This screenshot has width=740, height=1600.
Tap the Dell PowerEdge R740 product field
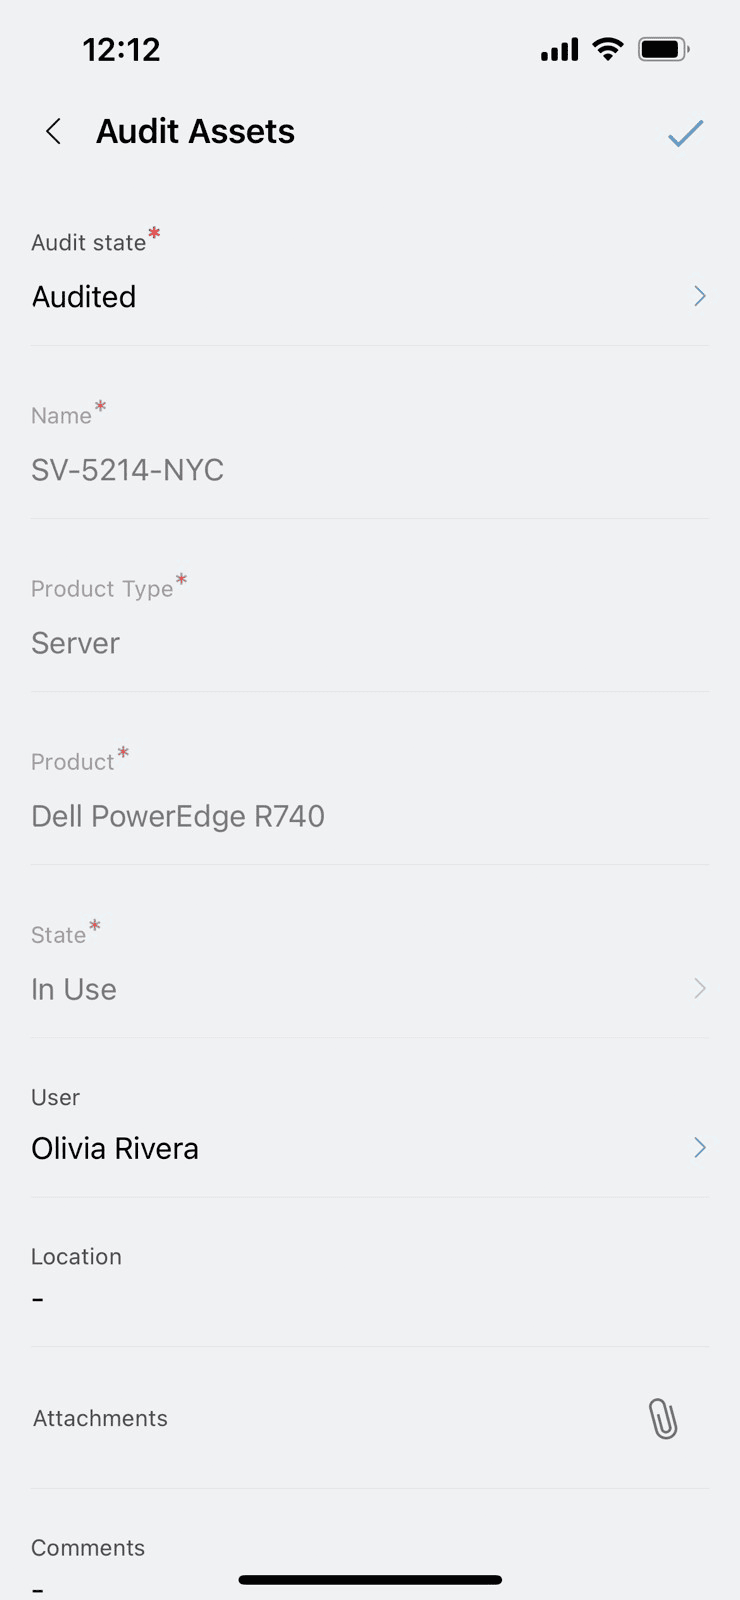tap(178, 816)
